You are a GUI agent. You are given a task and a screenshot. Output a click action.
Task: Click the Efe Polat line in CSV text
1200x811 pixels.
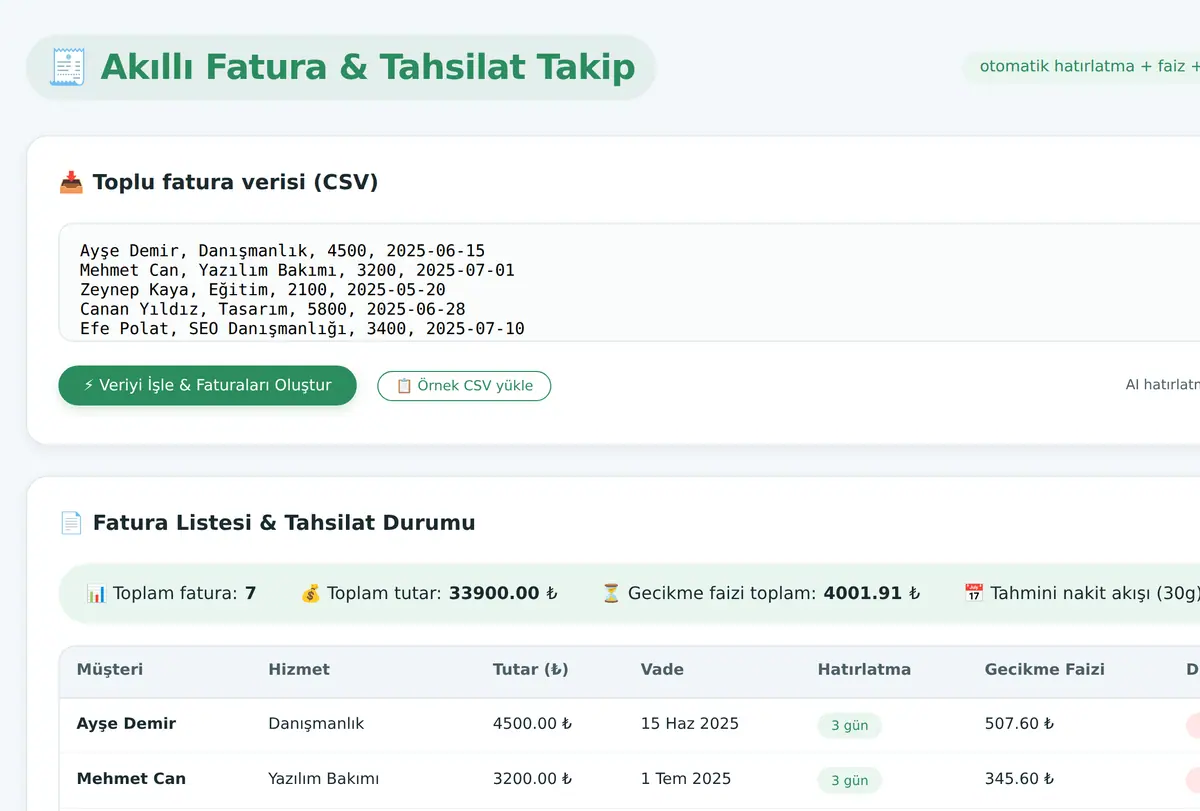coord(302,329)
